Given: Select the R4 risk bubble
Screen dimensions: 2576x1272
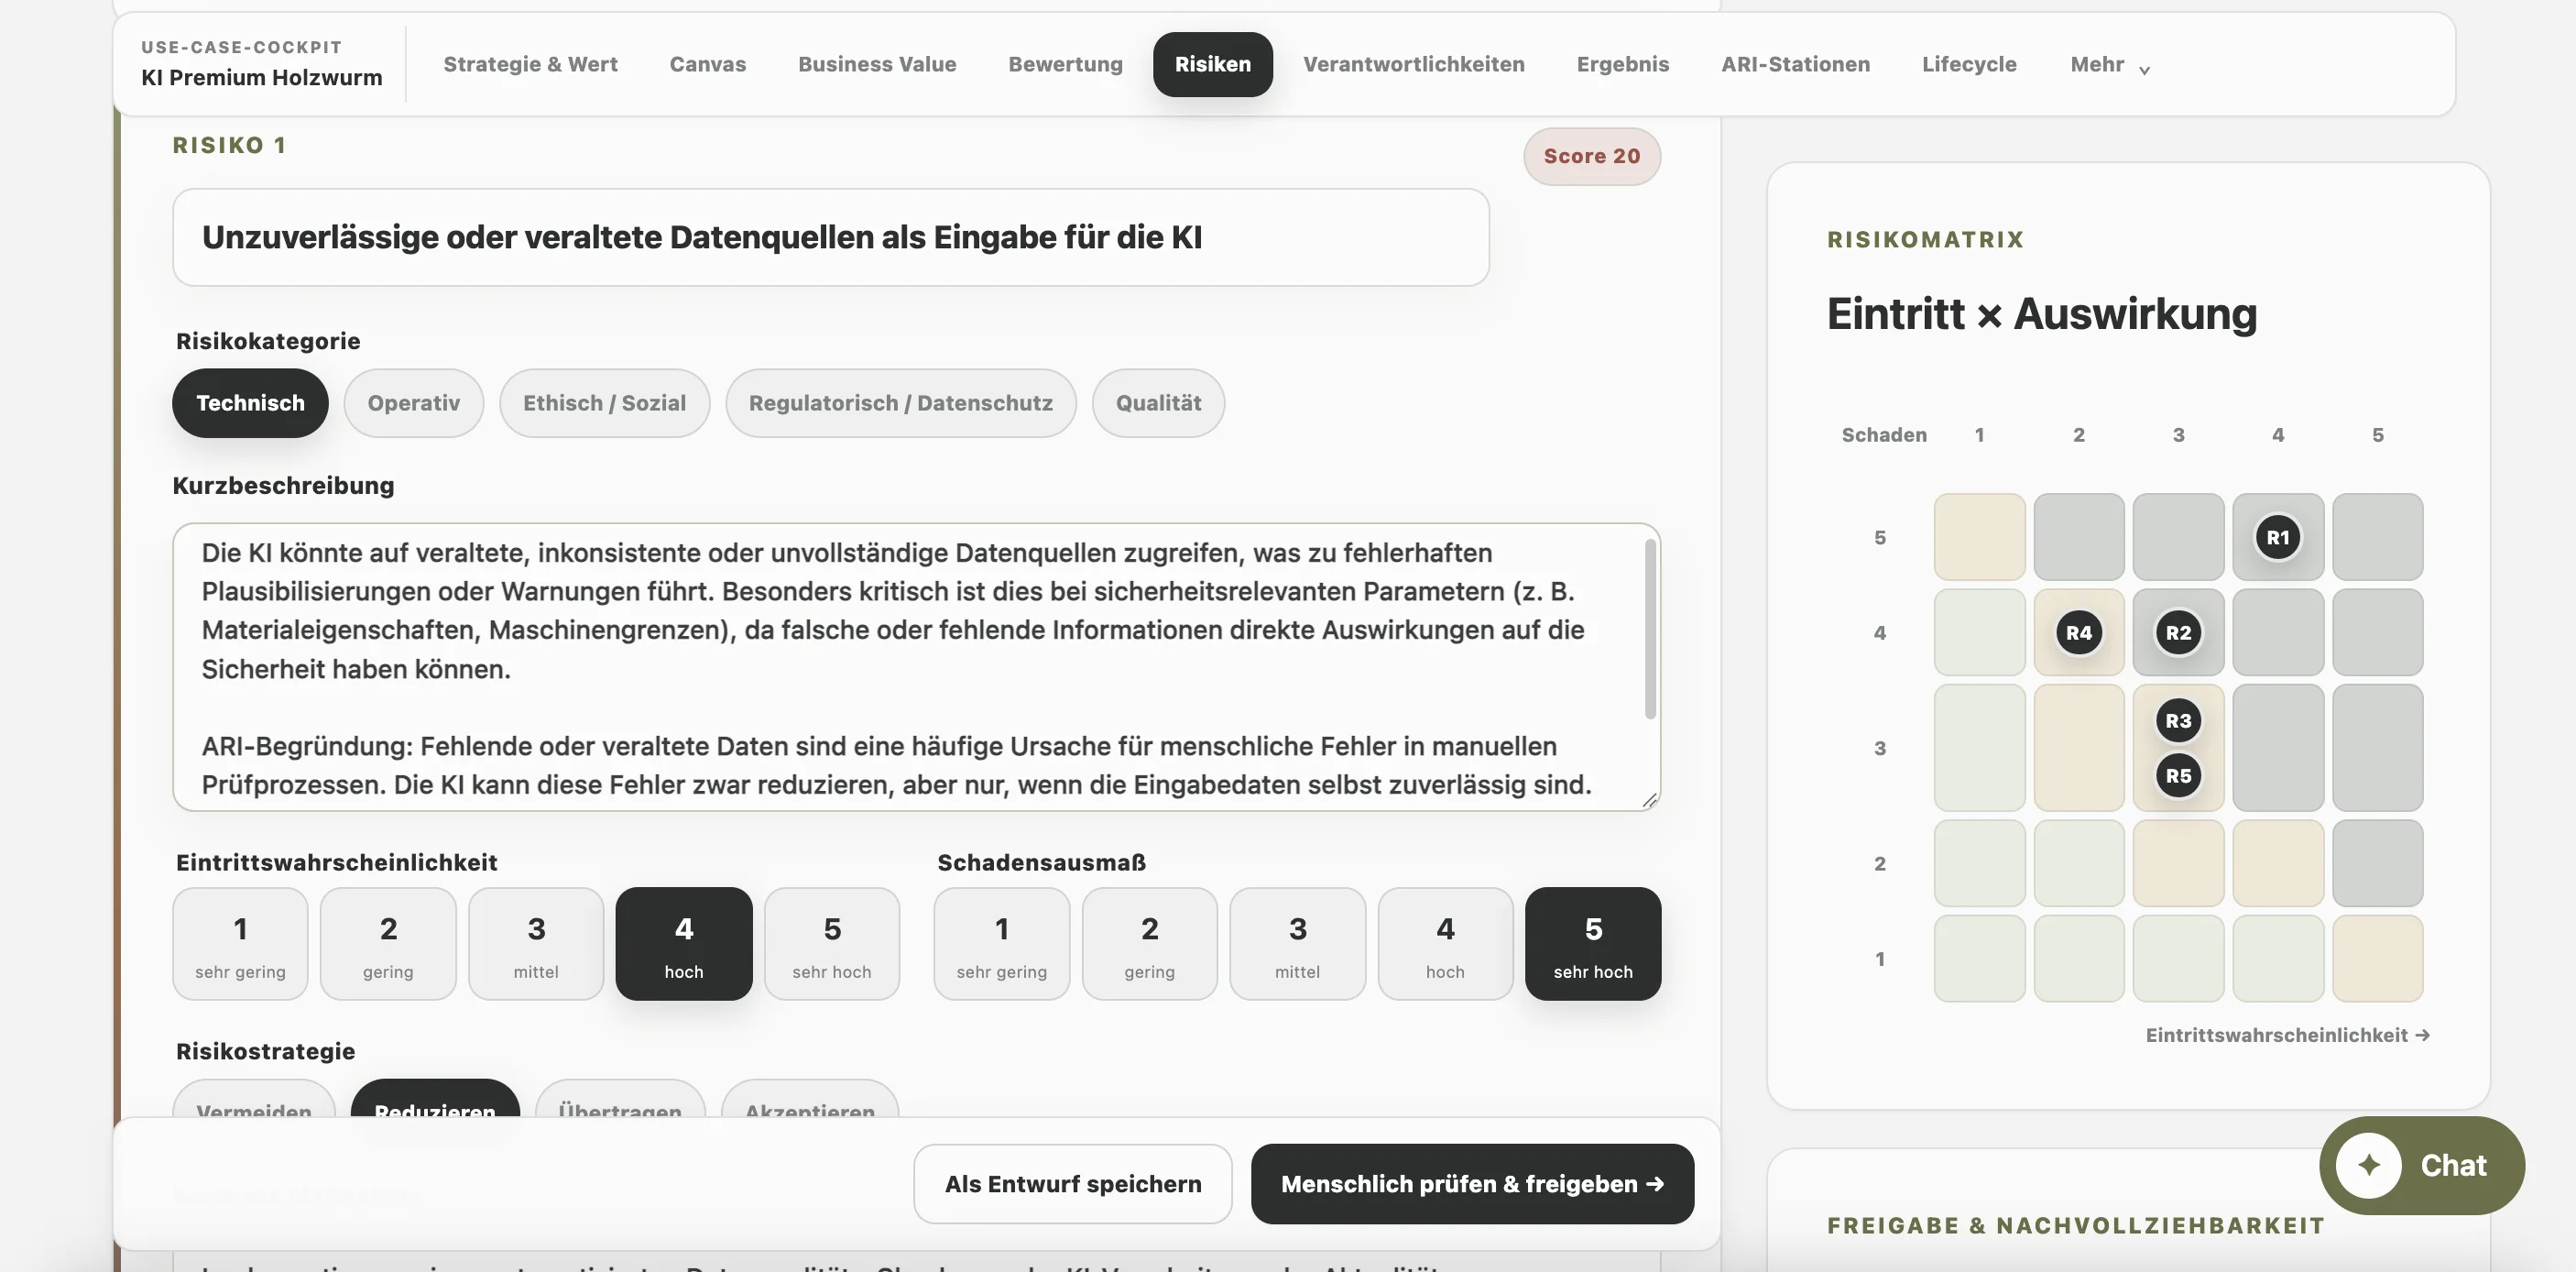Looking at the screenshot, I should (2078, 632).
